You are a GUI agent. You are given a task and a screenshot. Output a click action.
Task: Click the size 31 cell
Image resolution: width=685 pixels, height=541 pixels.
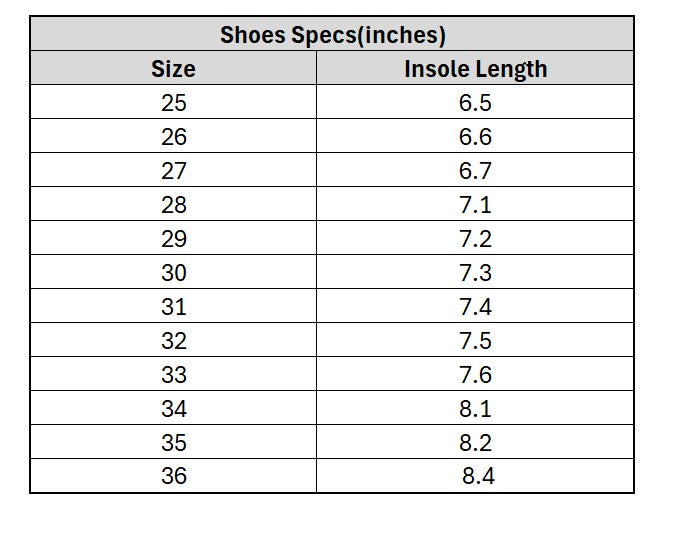[x=173, y=306]
